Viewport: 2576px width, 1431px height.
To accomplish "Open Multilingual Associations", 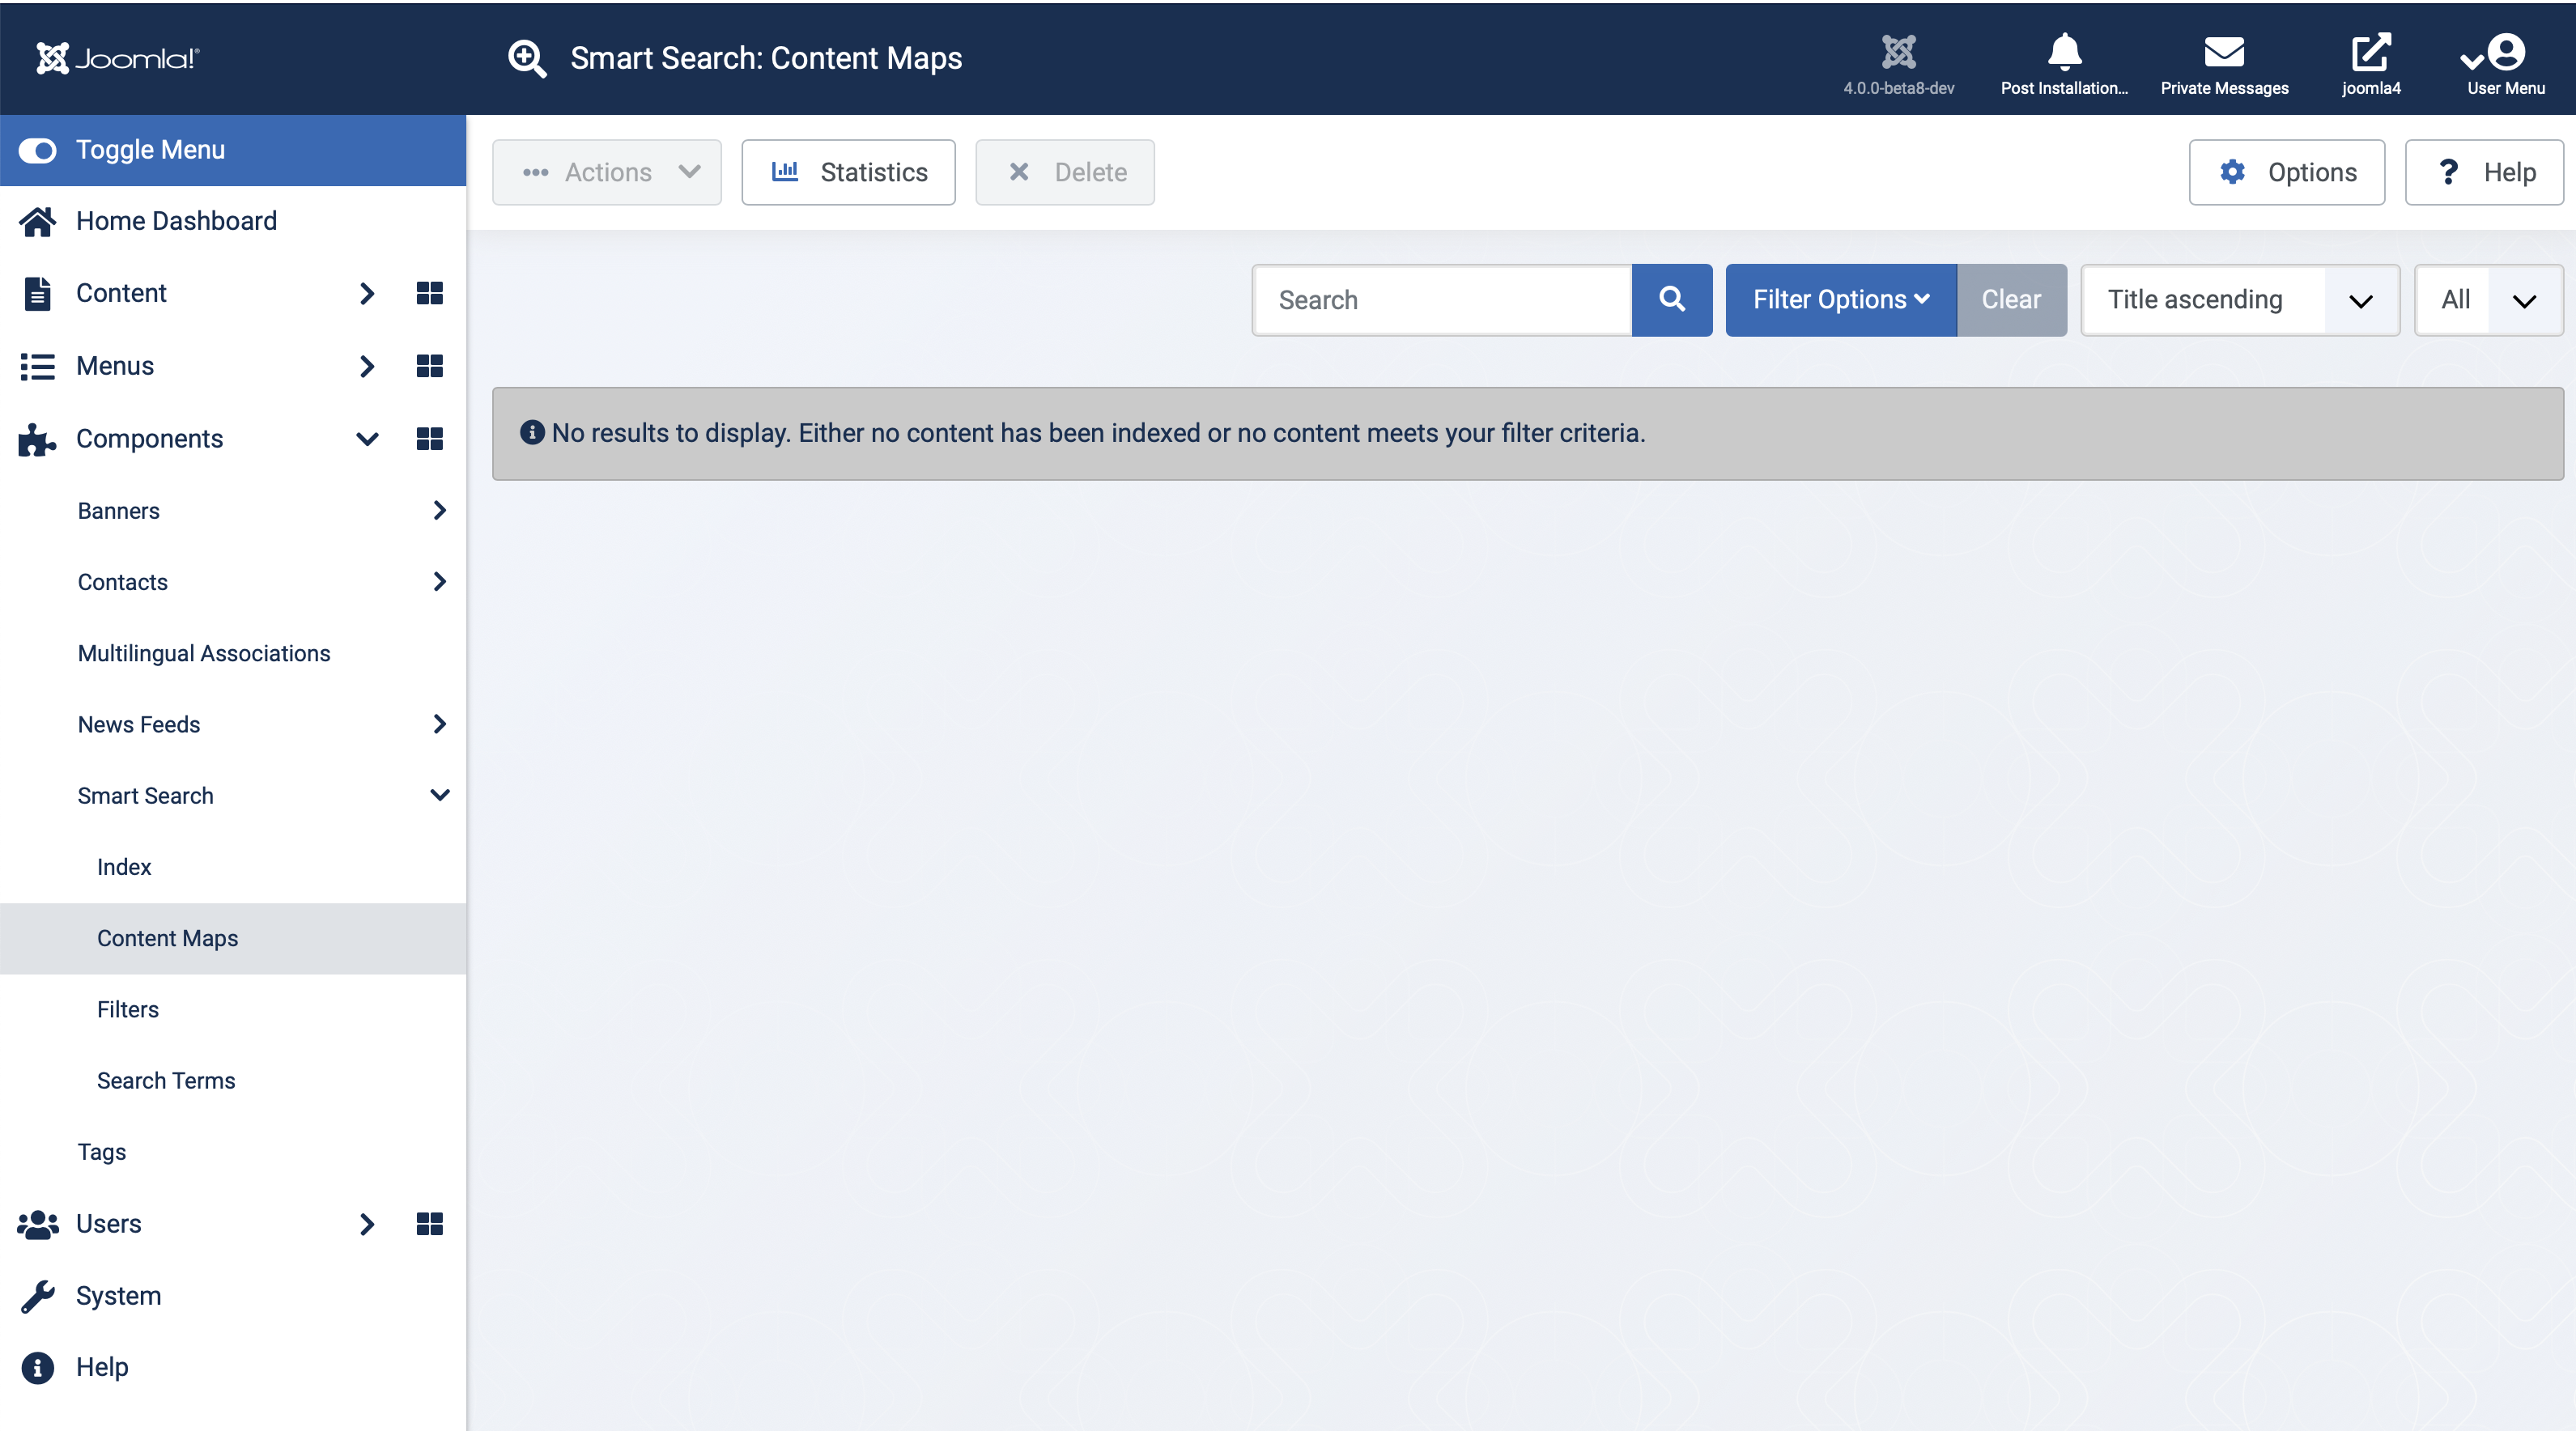I will click(x=204, y=653).
